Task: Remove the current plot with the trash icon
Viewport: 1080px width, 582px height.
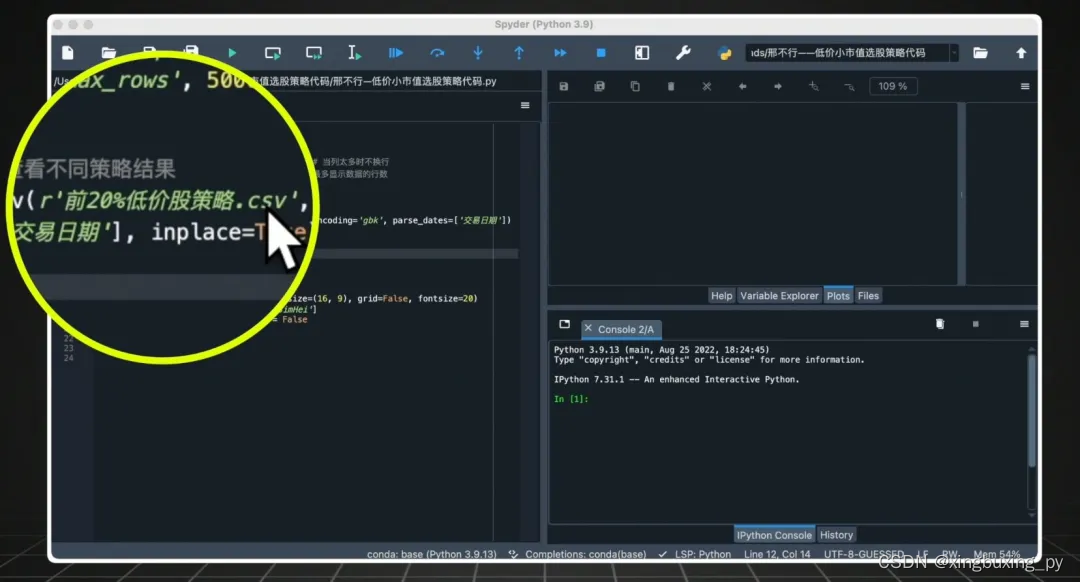Action: click(x=671, y=86)
